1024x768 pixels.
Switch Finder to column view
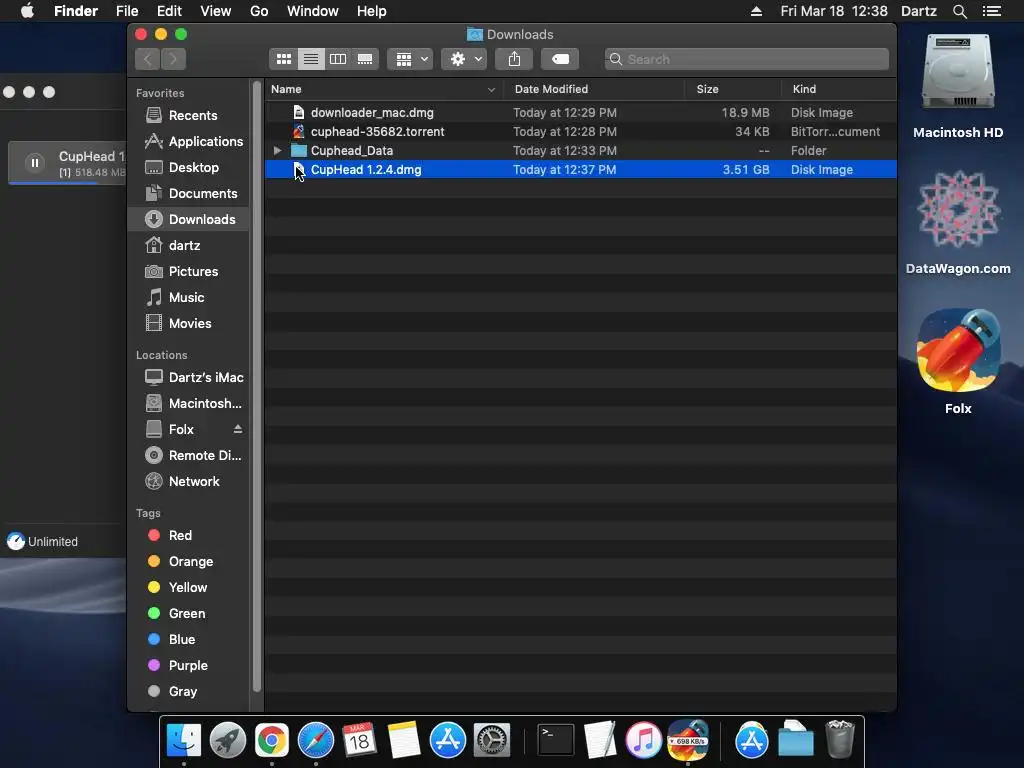click(x=338, y=59)
